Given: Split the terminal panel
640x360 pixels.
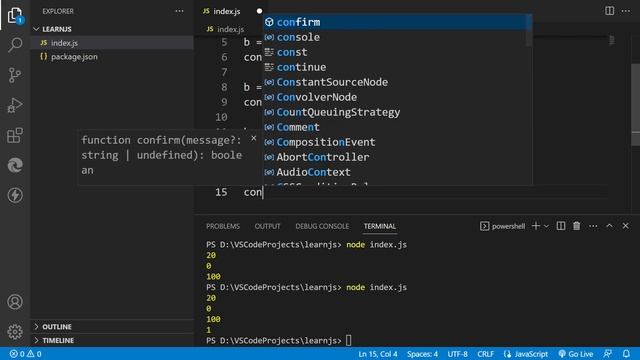Looking at the screenshot, I should [561, 226].
